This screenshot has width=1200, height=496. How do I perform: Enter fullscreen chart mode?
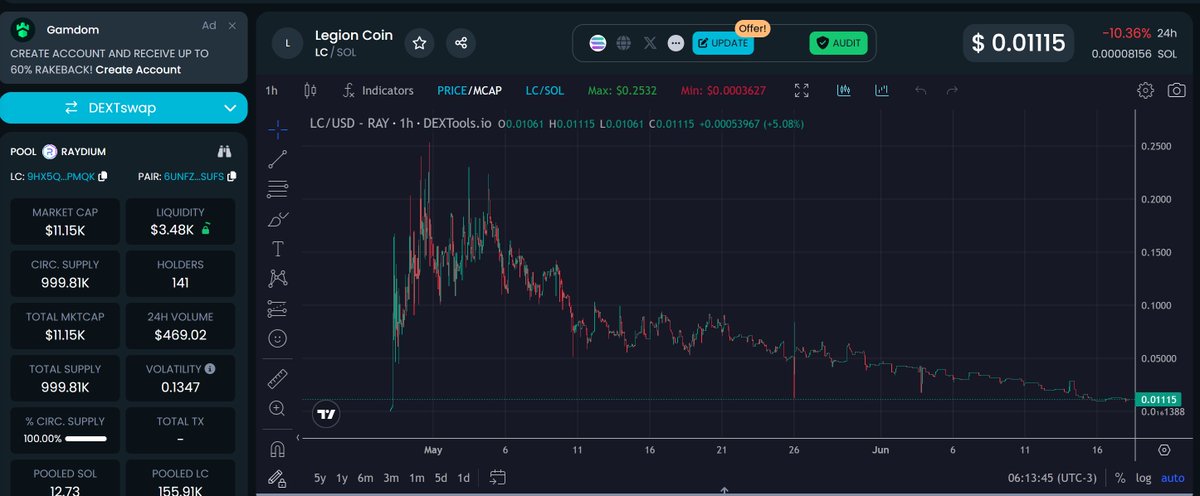coord(801,90)
